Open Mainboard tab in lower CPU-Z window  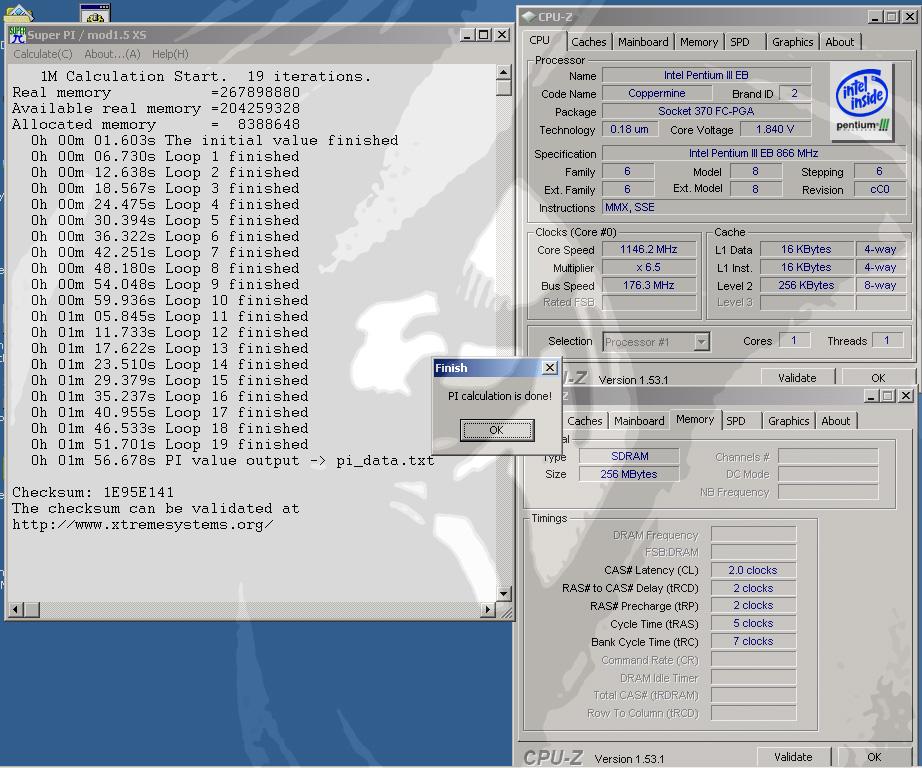tap(639, 421)
